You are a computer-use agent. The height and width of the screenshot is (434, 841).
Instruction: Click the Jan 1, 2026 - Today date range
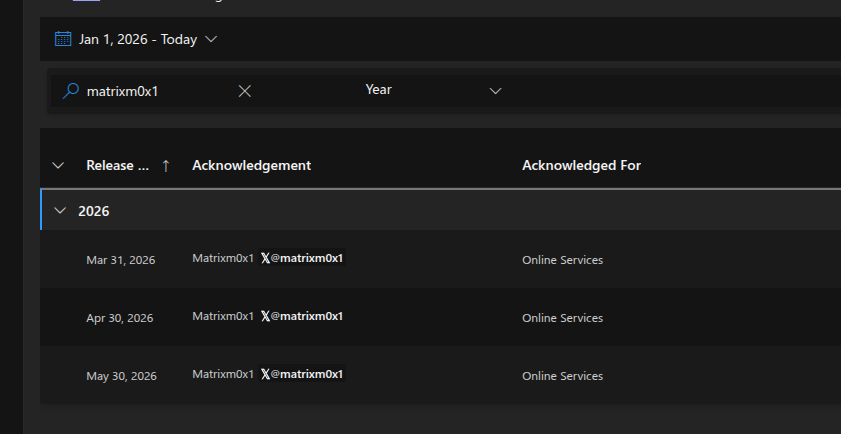pyautogui.click(x=138, y=39)
